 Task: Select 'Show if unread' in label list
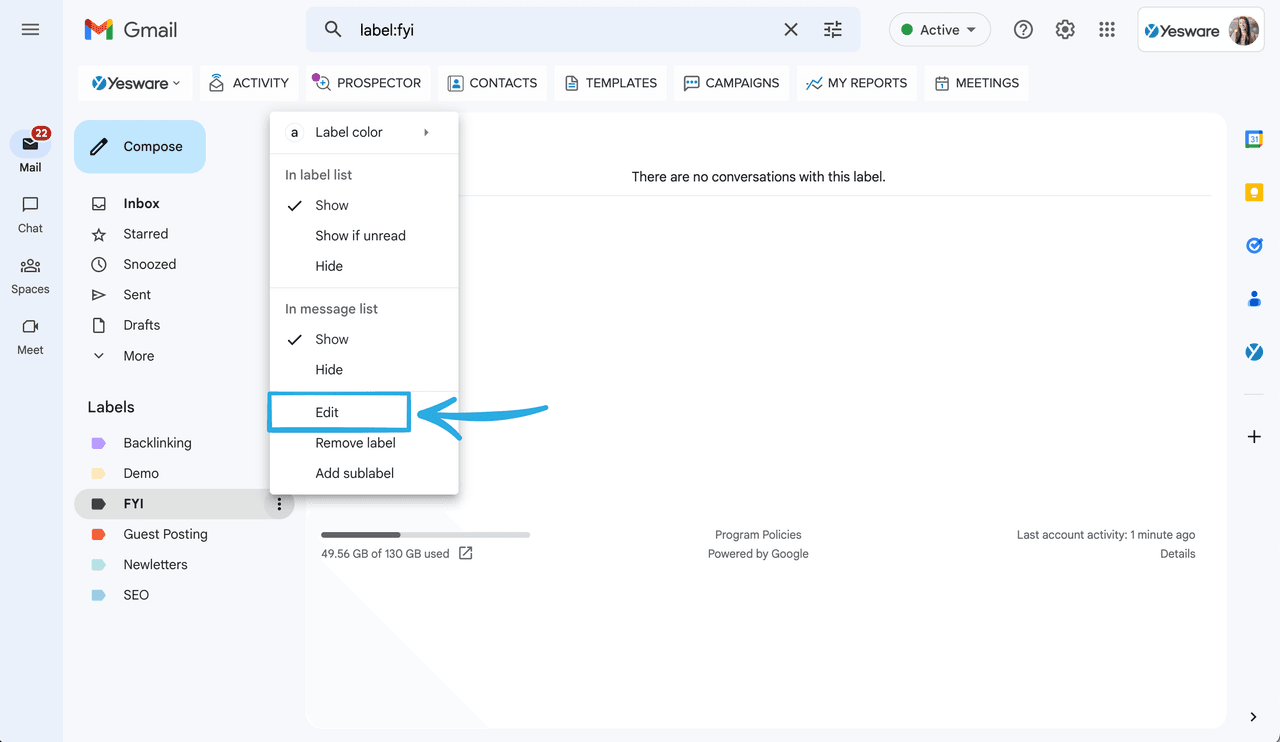coord(360,236)
